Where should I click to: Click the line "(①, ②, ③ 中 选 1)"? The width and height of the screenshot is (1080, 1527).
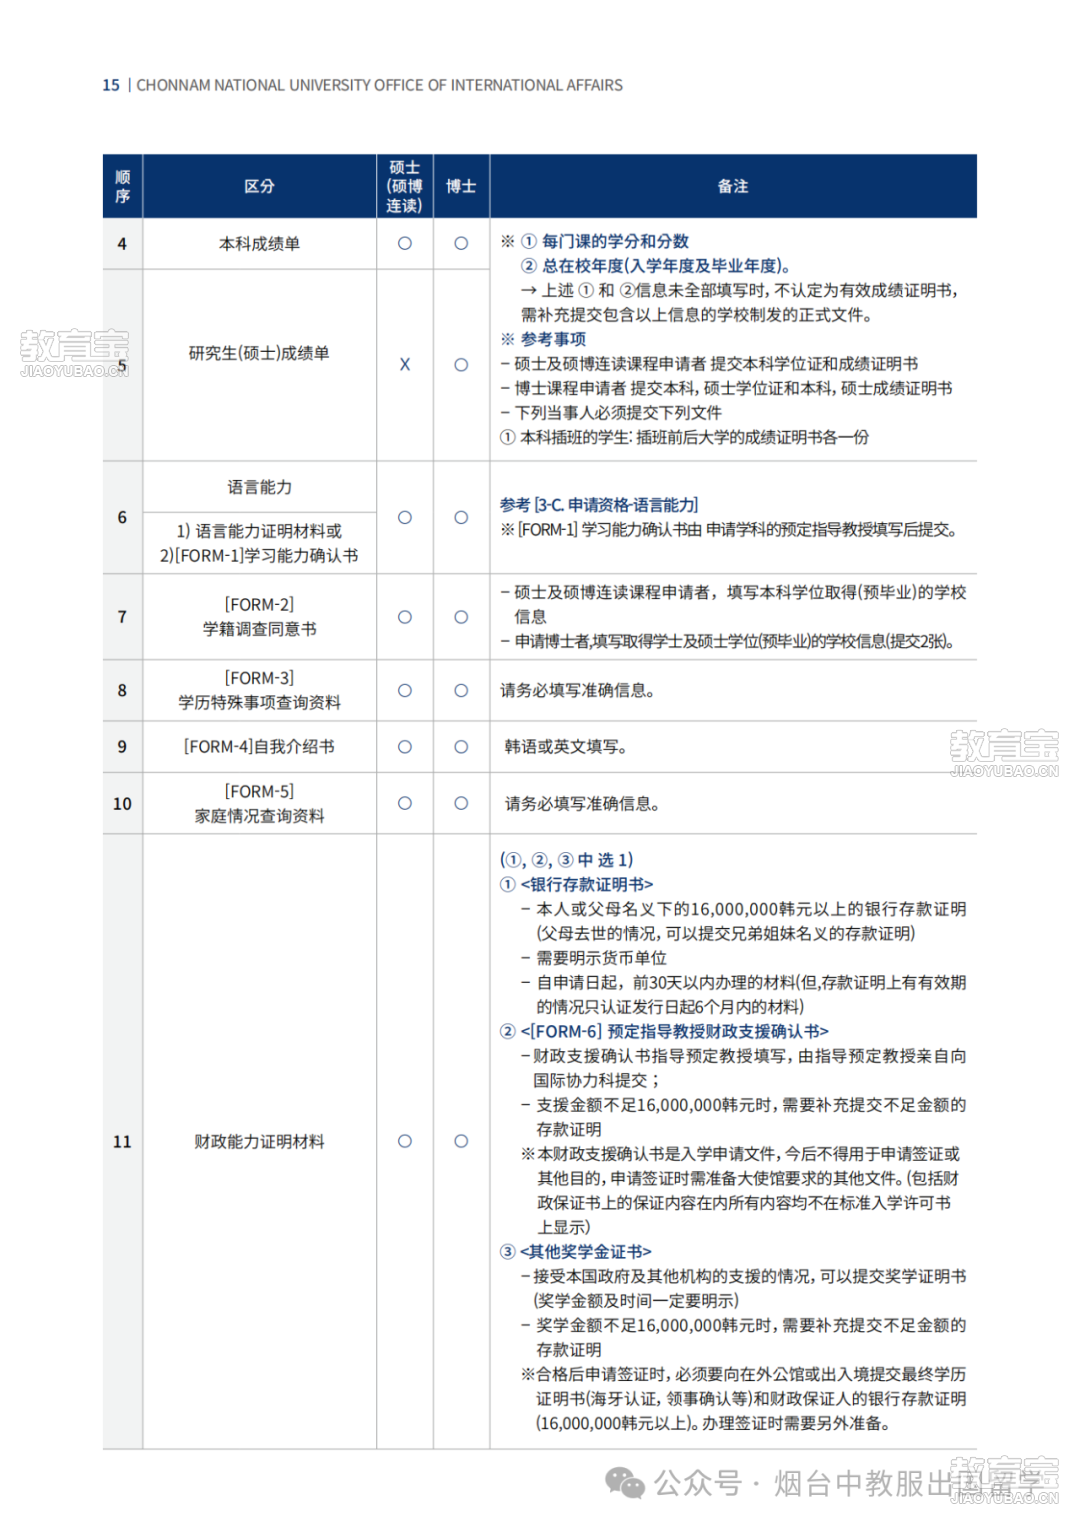coord(566,860)
